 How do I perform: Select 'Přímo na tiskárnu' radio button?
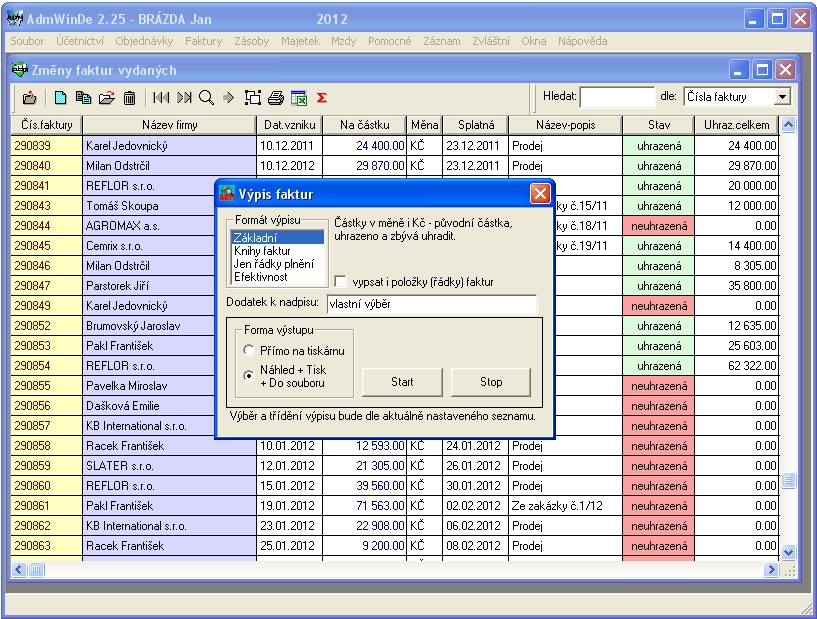[x=249, y=350]
